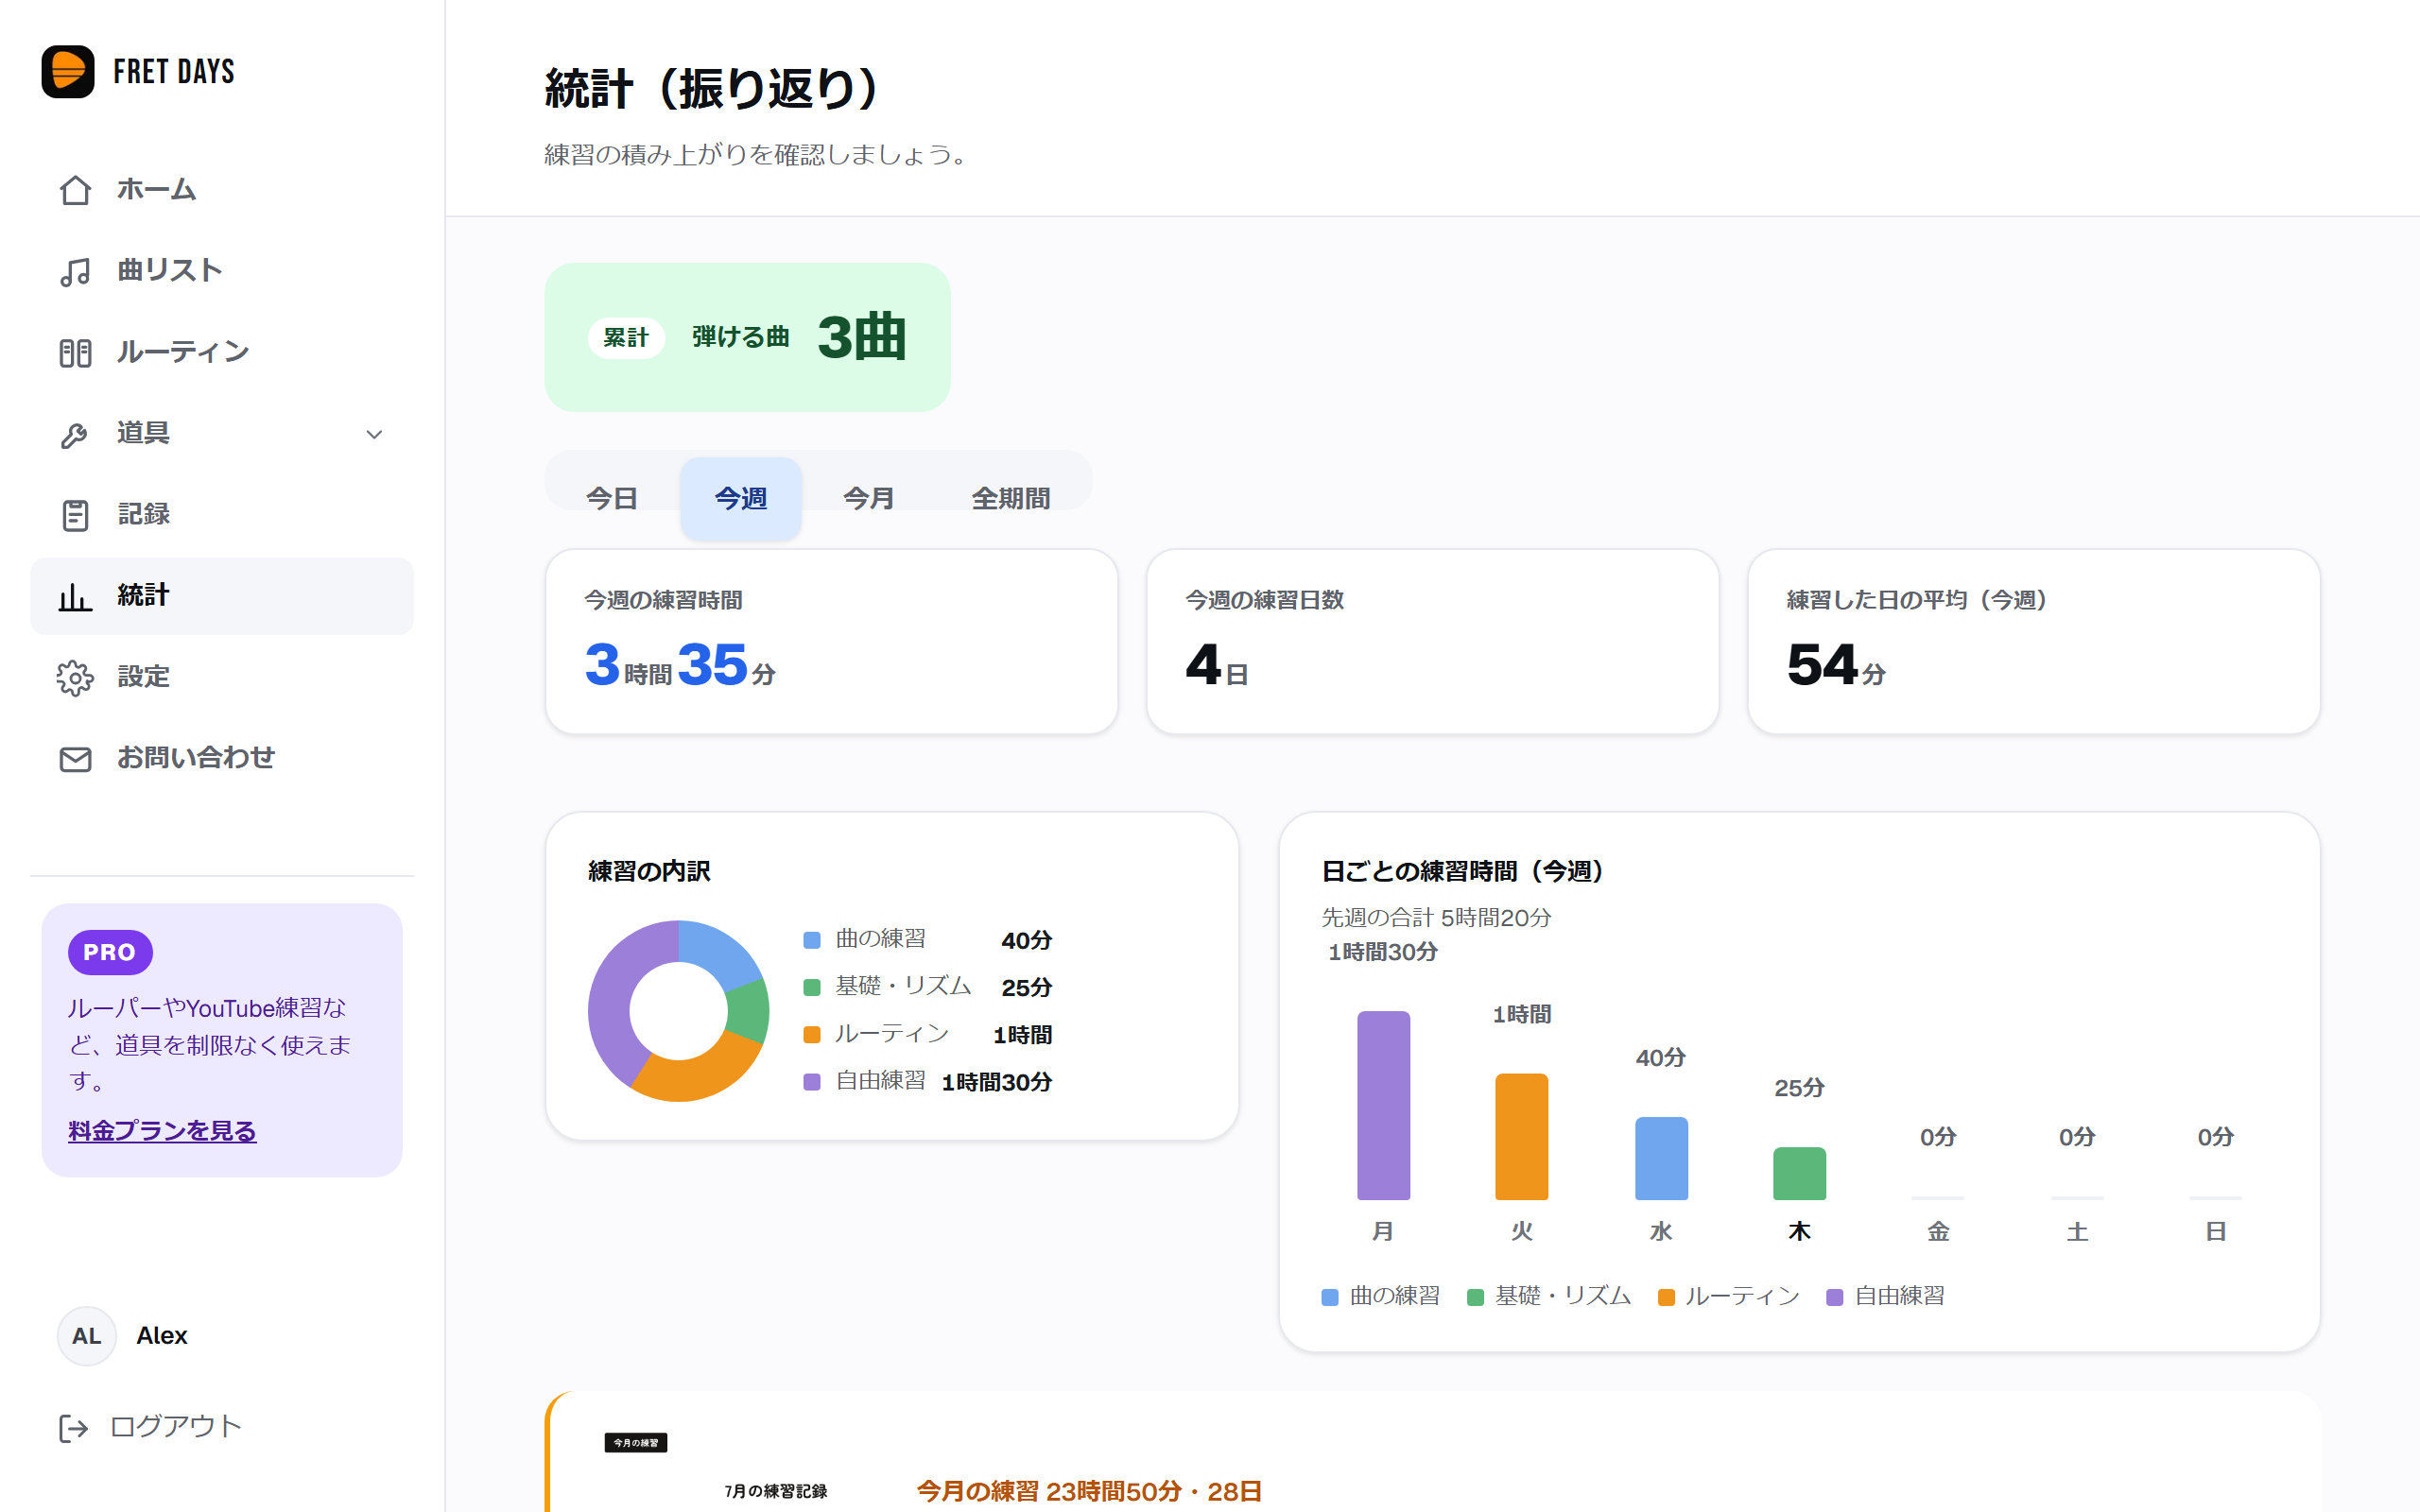Screen dimensions: 2420x1512
Task: Click the wrench icon for 道具
Action: click(75, 434)
